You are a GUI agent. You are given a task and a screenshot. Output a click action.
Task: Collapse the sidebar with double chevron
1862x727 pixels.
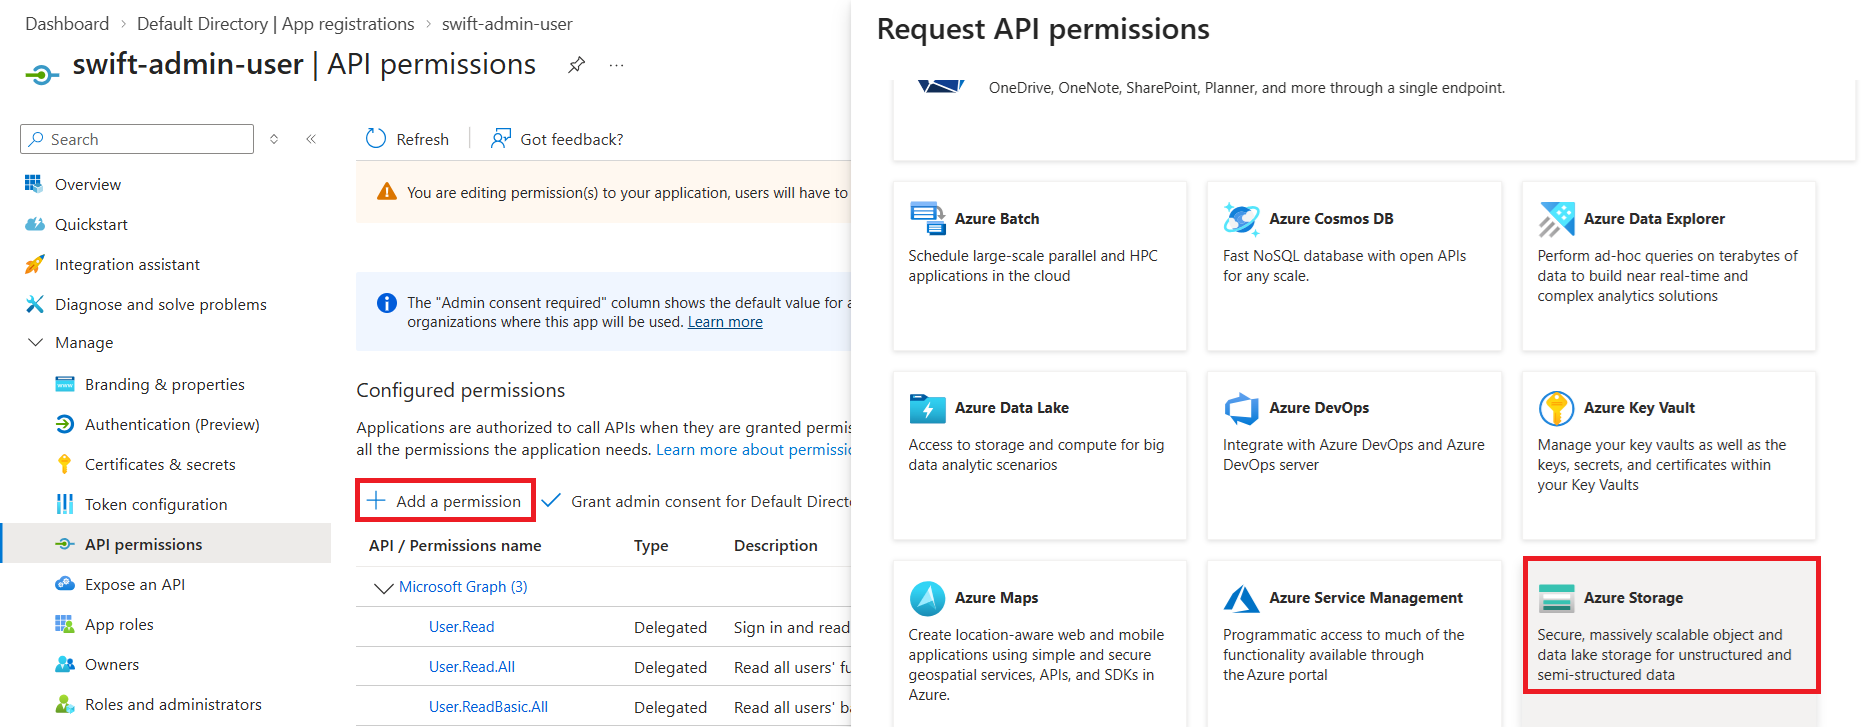point(311,139)
